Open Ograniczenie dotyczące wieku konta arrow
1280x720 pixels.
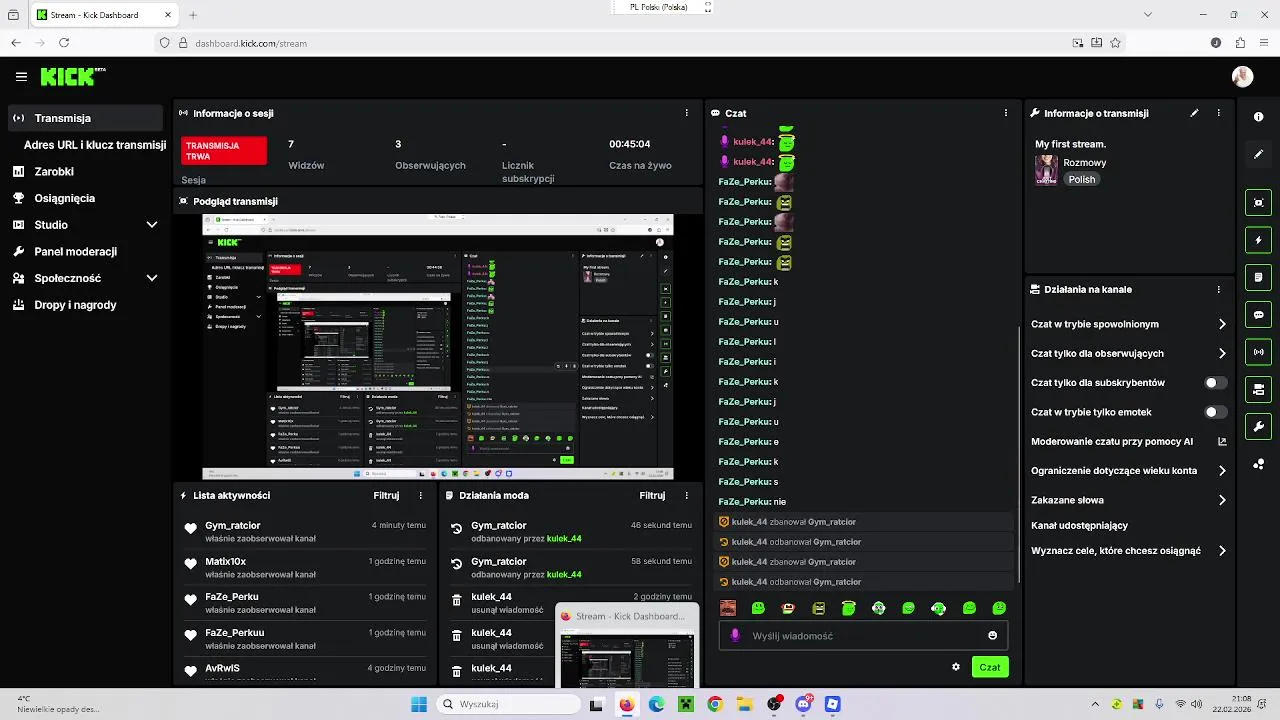tap(1222, 471)
